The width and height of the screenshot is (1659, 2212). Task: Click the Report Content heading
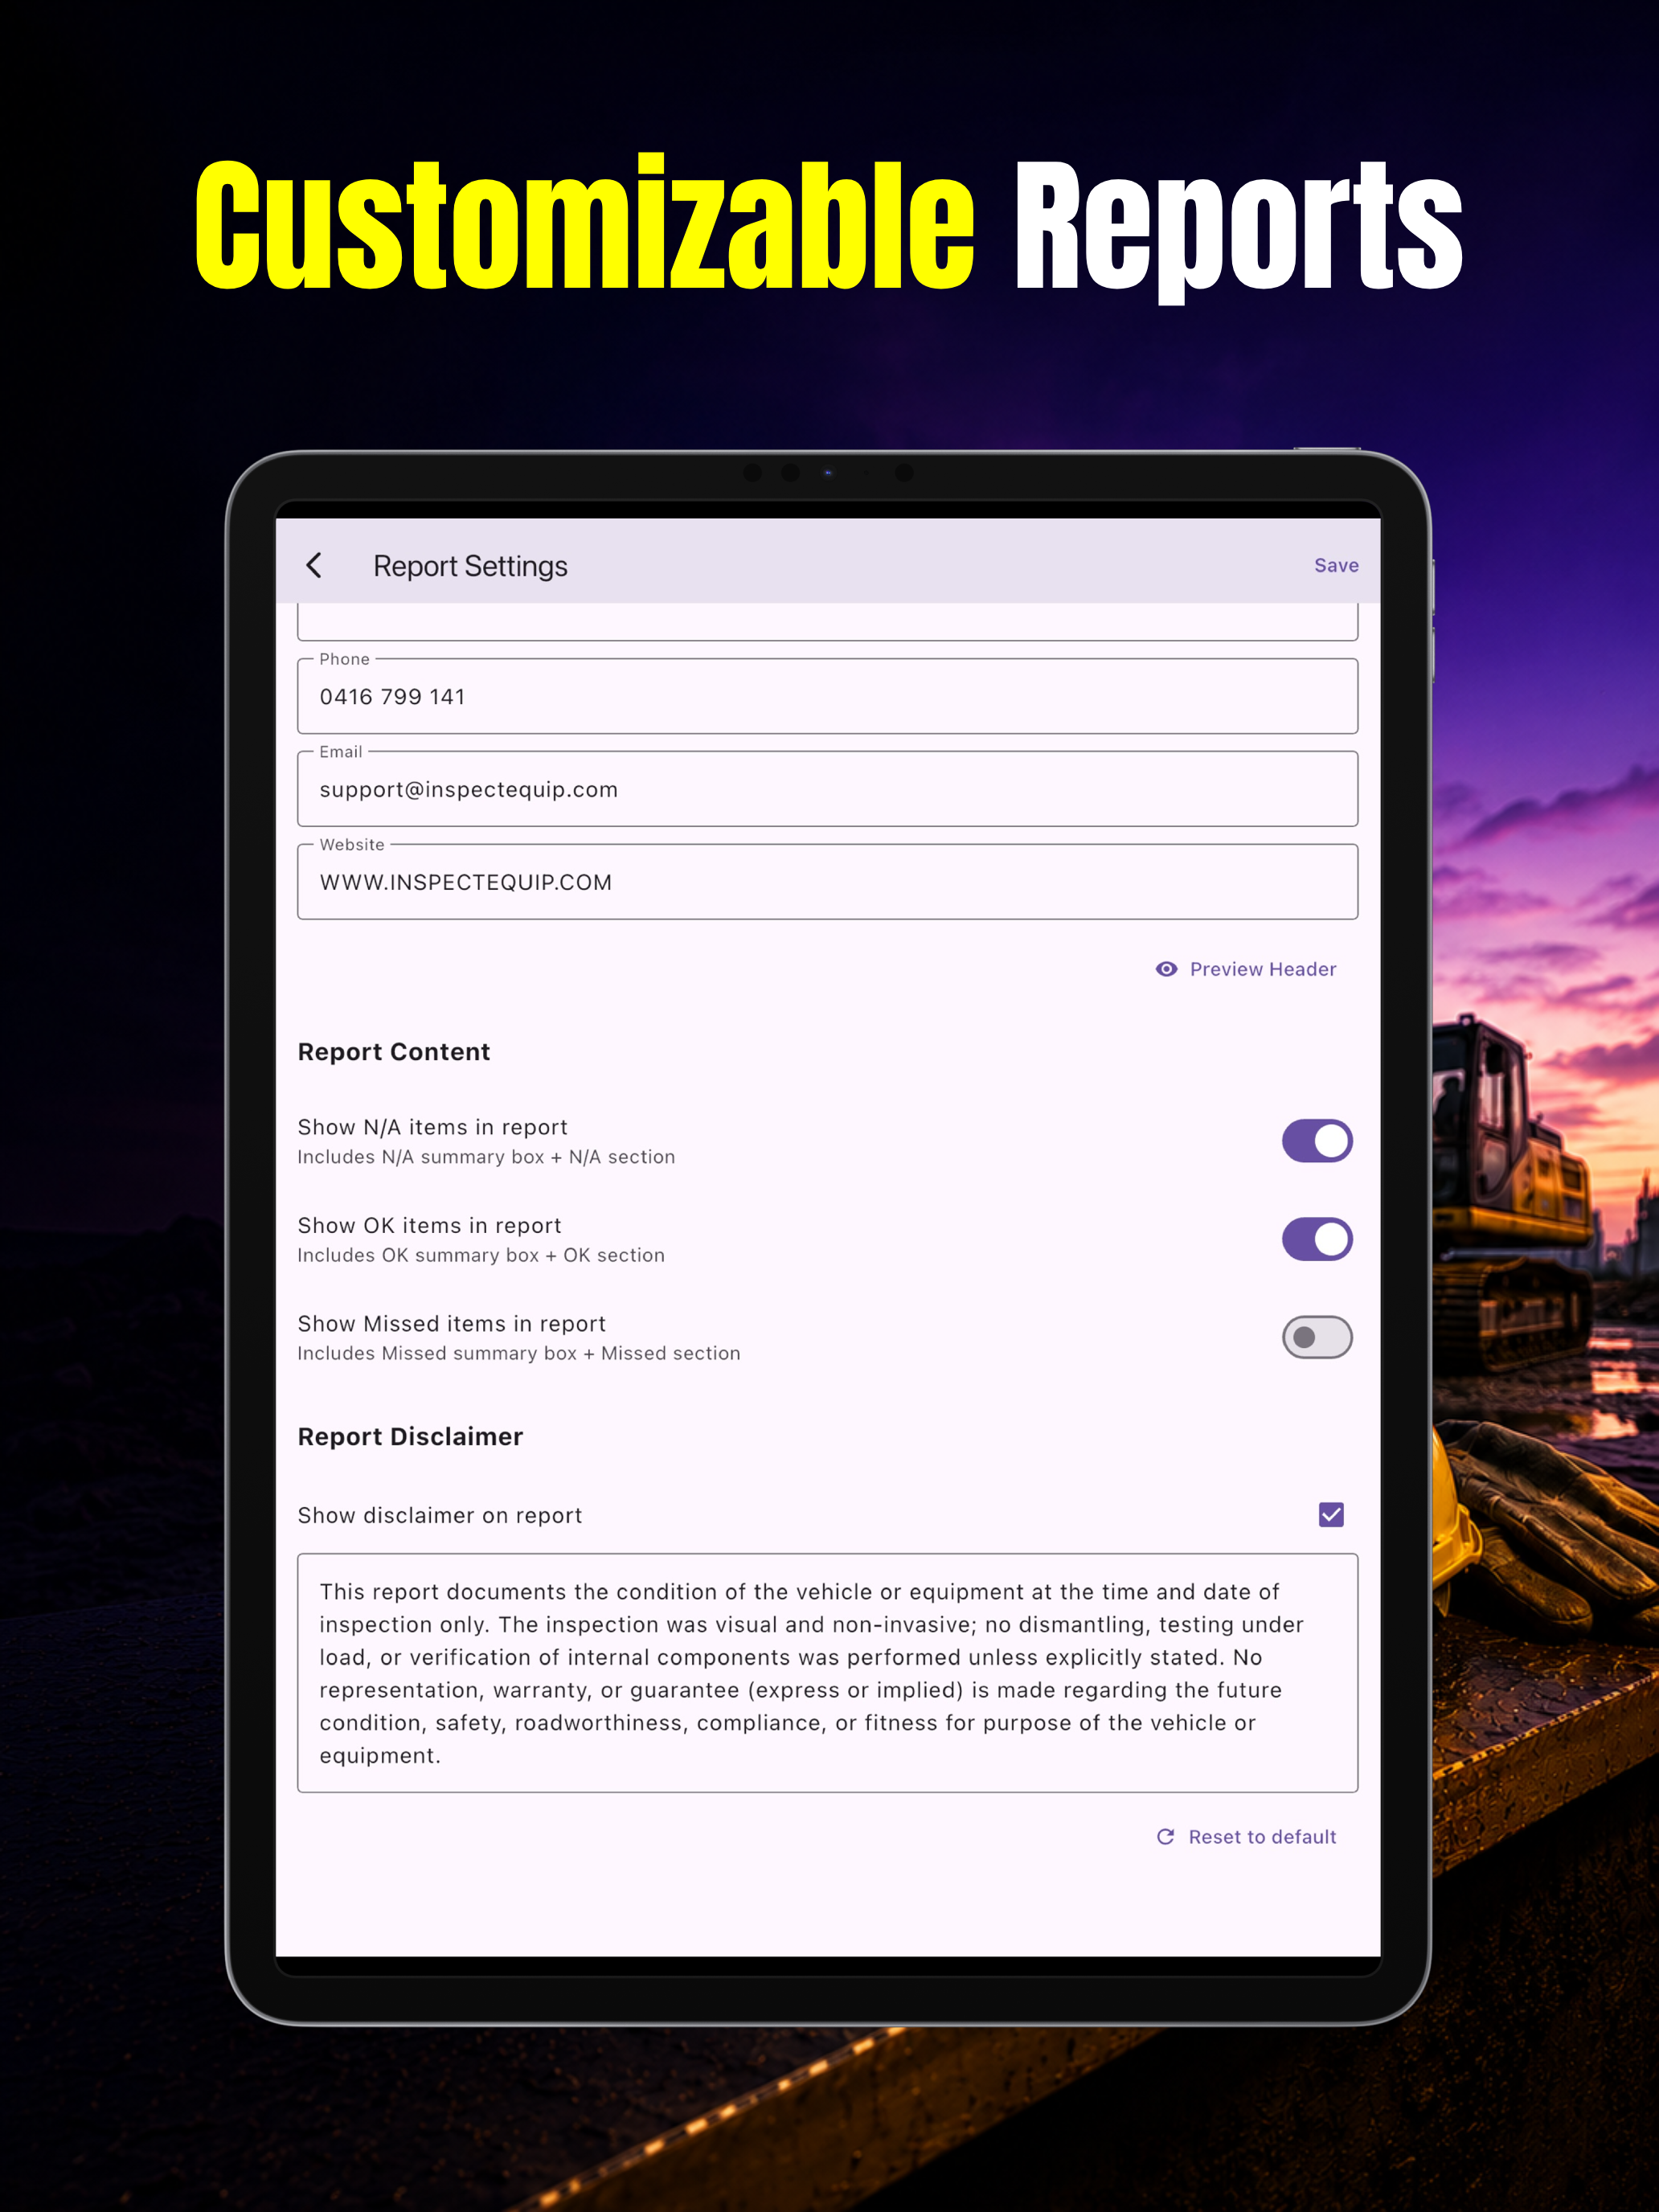pyautogui.click(x=394, y=1052)
